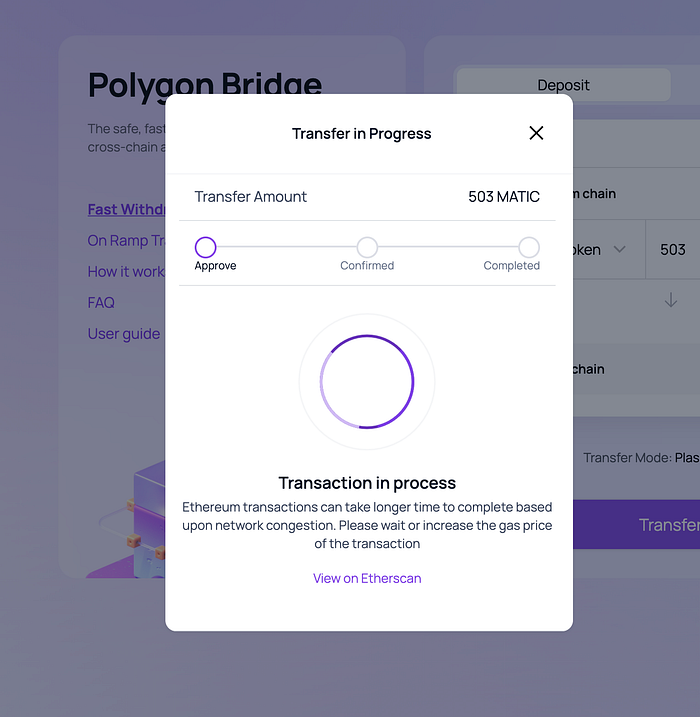700x717 pixels.
Task: Click the Polygon Bridge heading
Action: coord(205,85)
